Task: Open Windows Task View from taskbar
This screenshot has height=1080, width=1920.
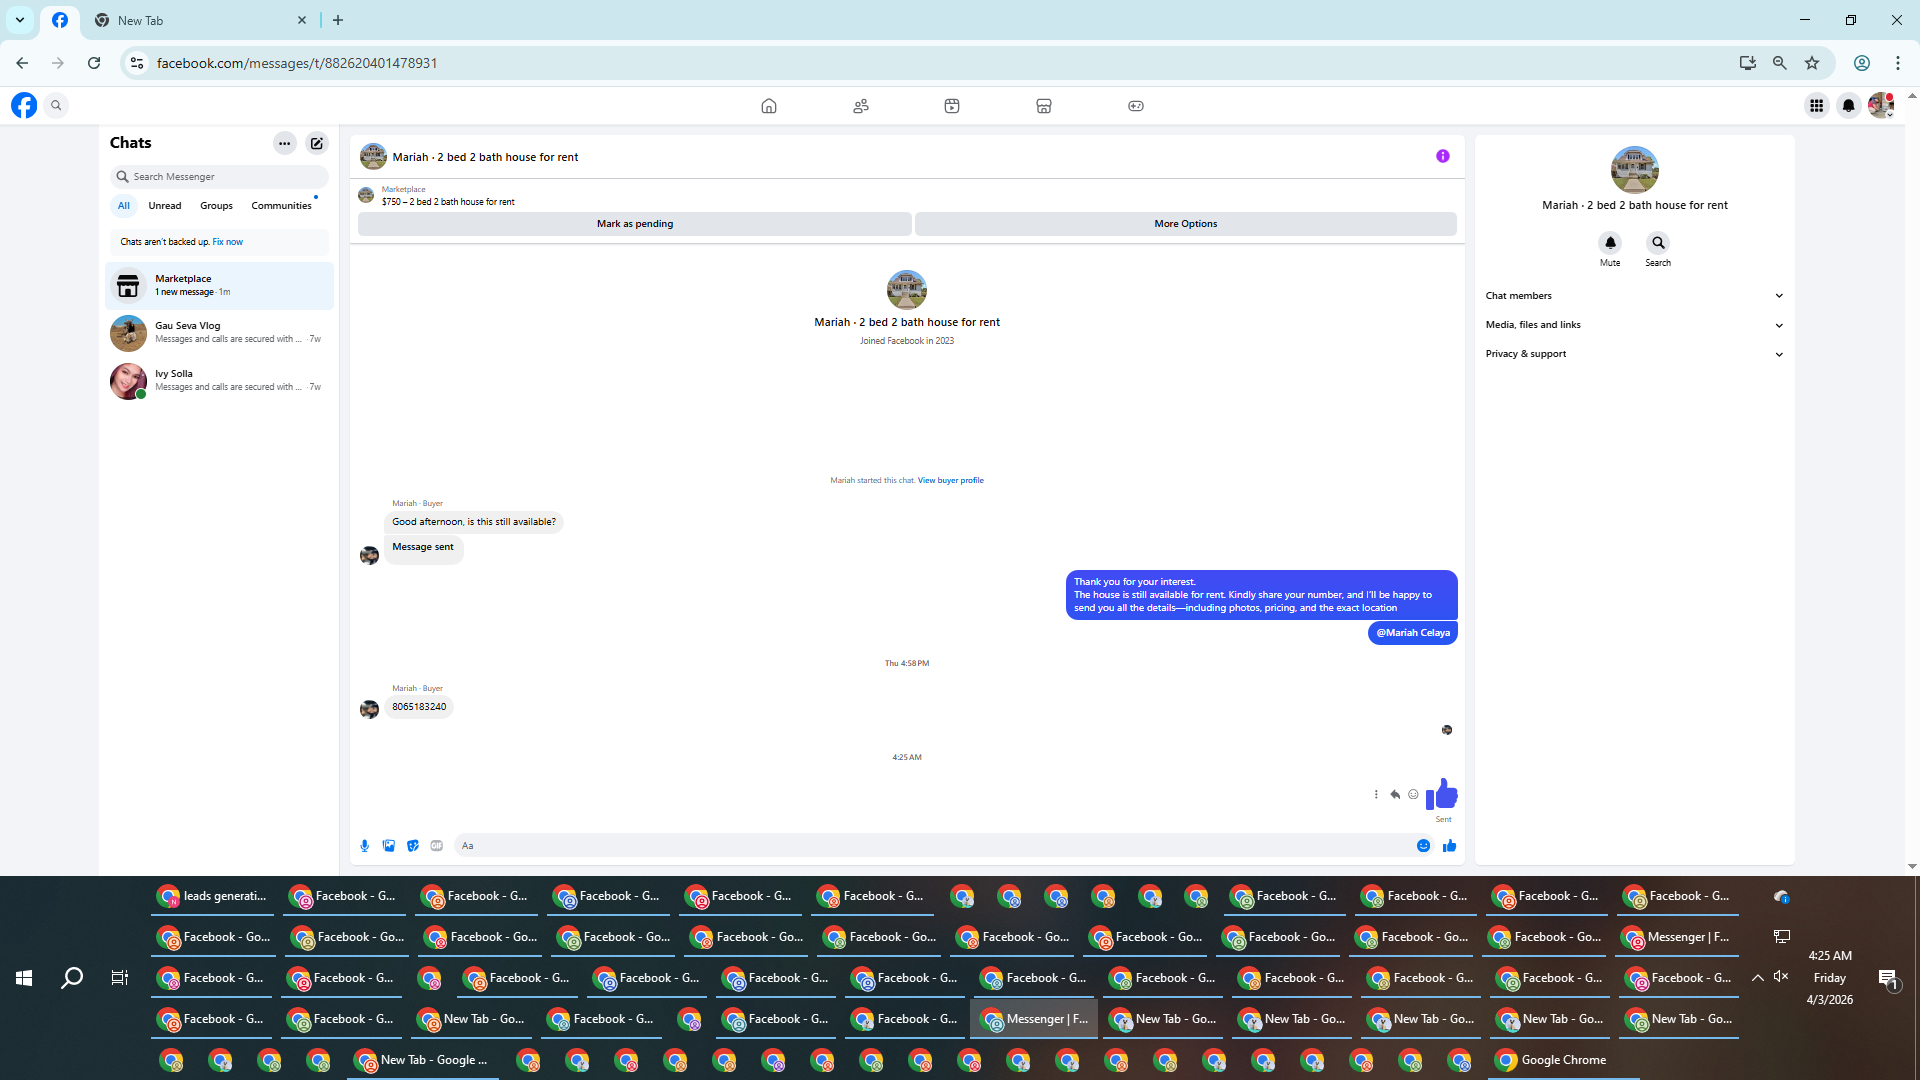Action: pos(119,978)
